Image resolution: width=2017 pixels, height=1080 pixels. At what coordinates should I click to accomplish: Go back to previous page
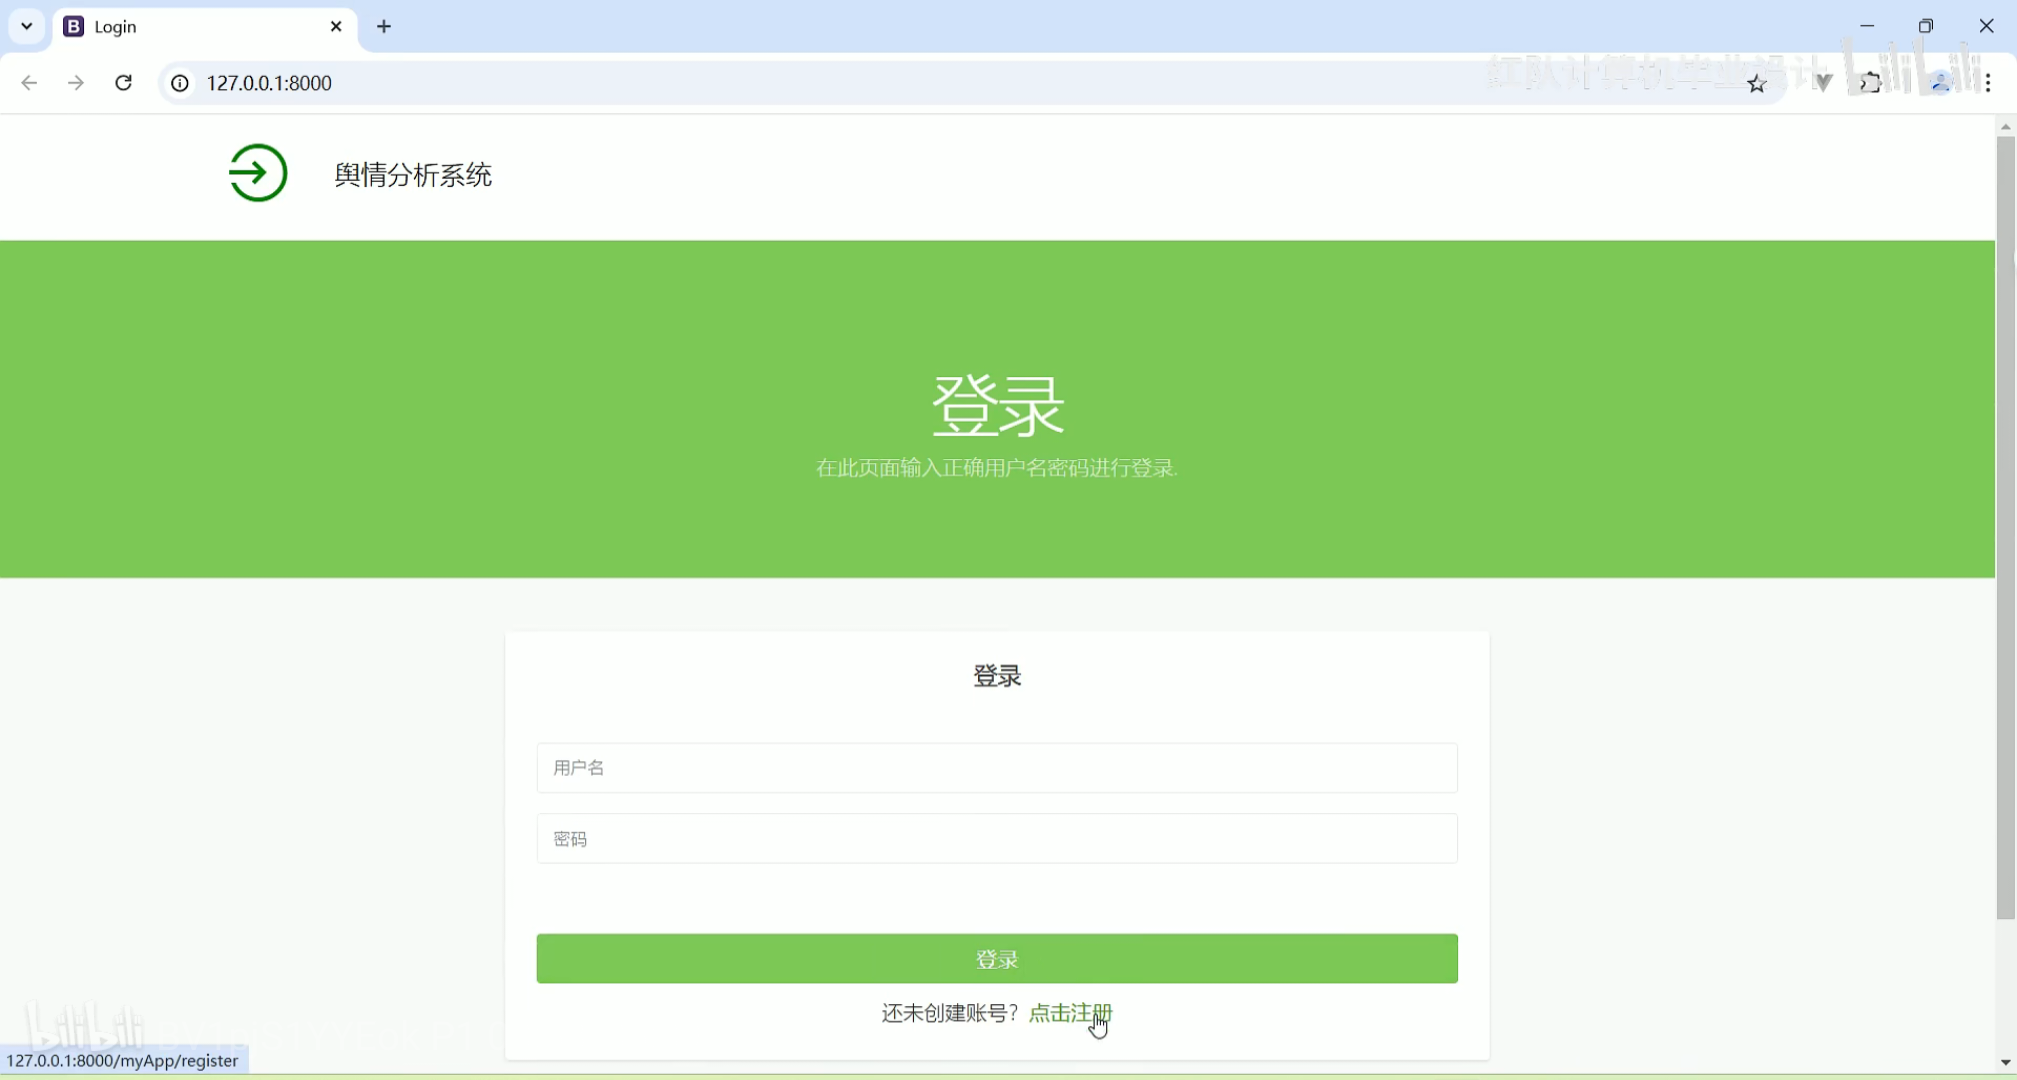(29, 83)
